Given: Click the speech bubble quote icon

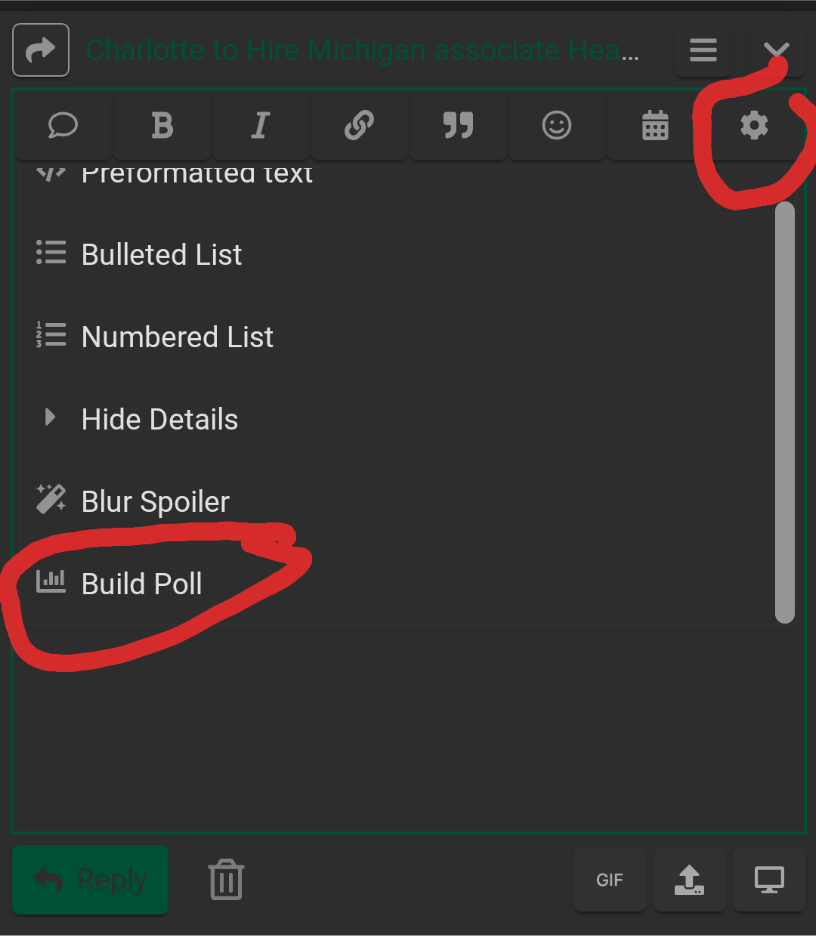Looking at the screenshot, I should [63, 126].
